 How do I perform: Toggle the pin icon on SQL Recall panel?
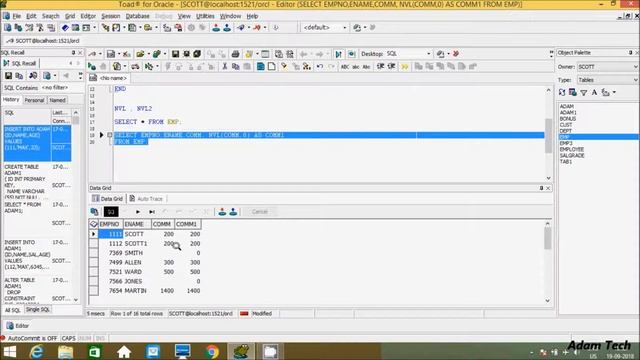pyautogui.click(x=73, y=53)
